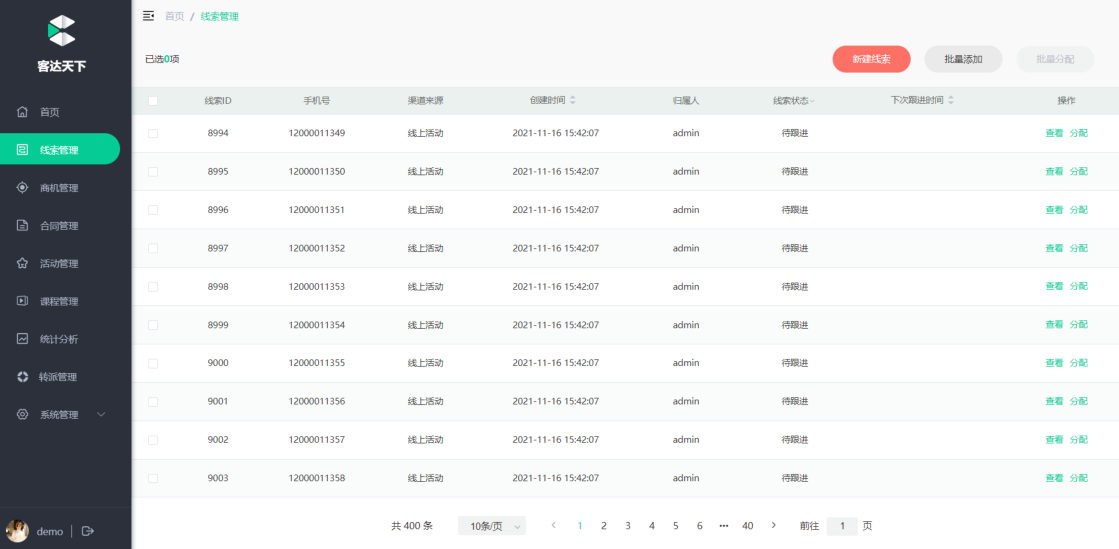Go to page 2

(604, 525)
